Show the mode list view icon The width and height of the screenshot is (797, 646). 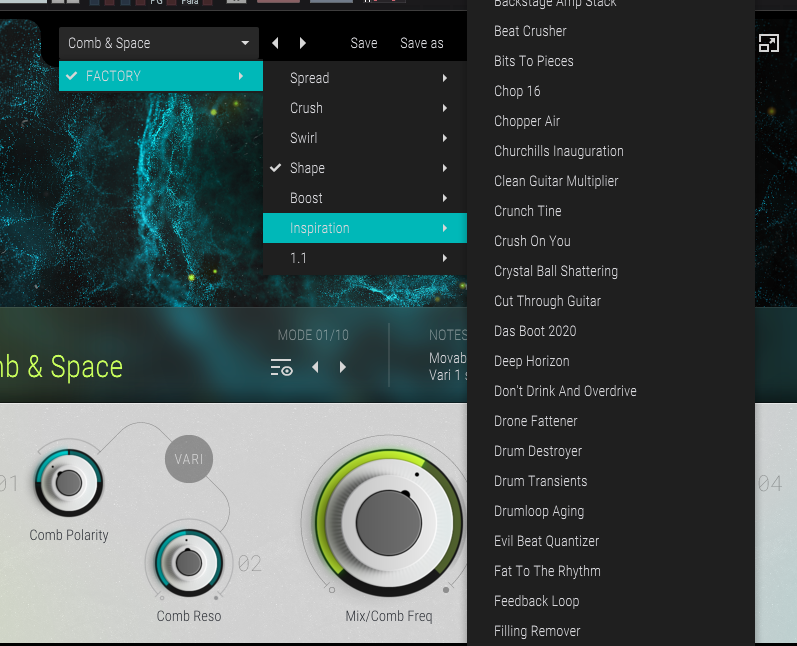pos(281,367)
